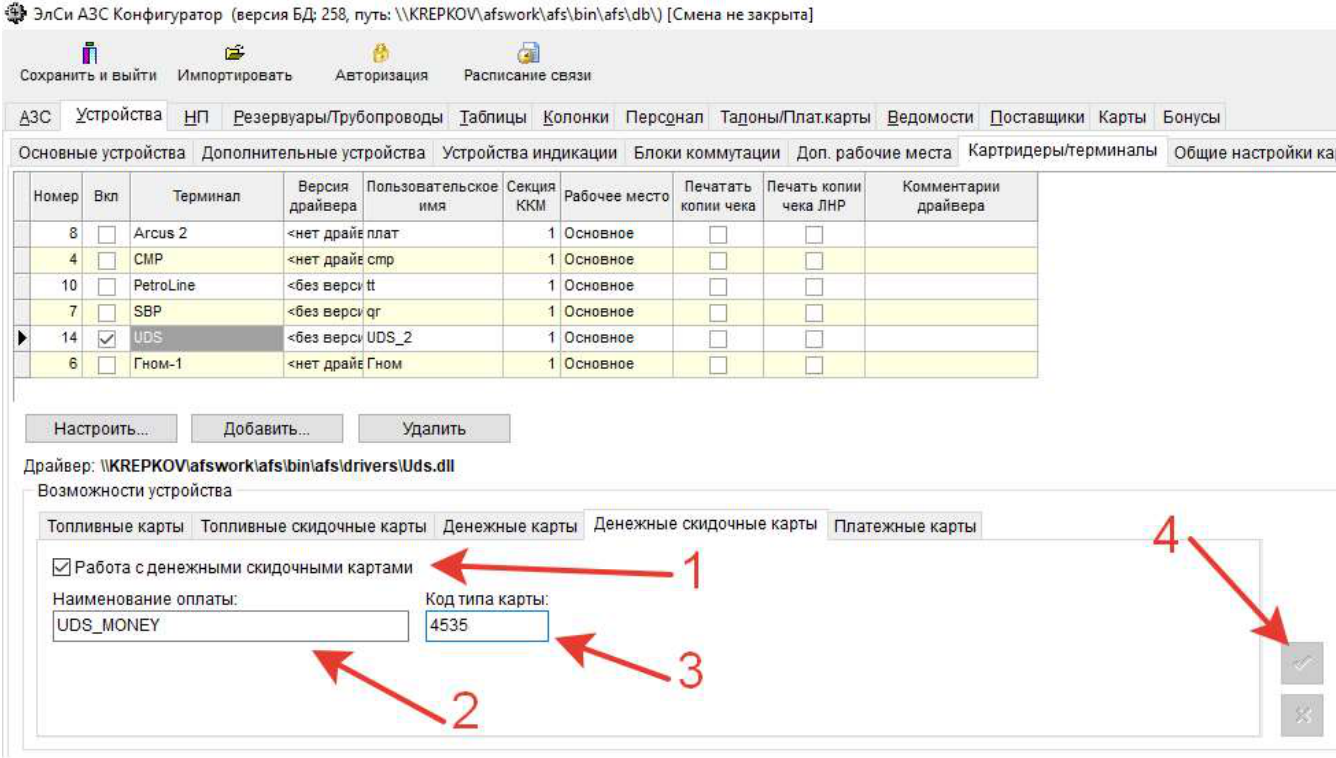The height and width of the screenshot is (758, 1336).
Task: Open the Платежные карты capability tab
Action: coord(905,526)
